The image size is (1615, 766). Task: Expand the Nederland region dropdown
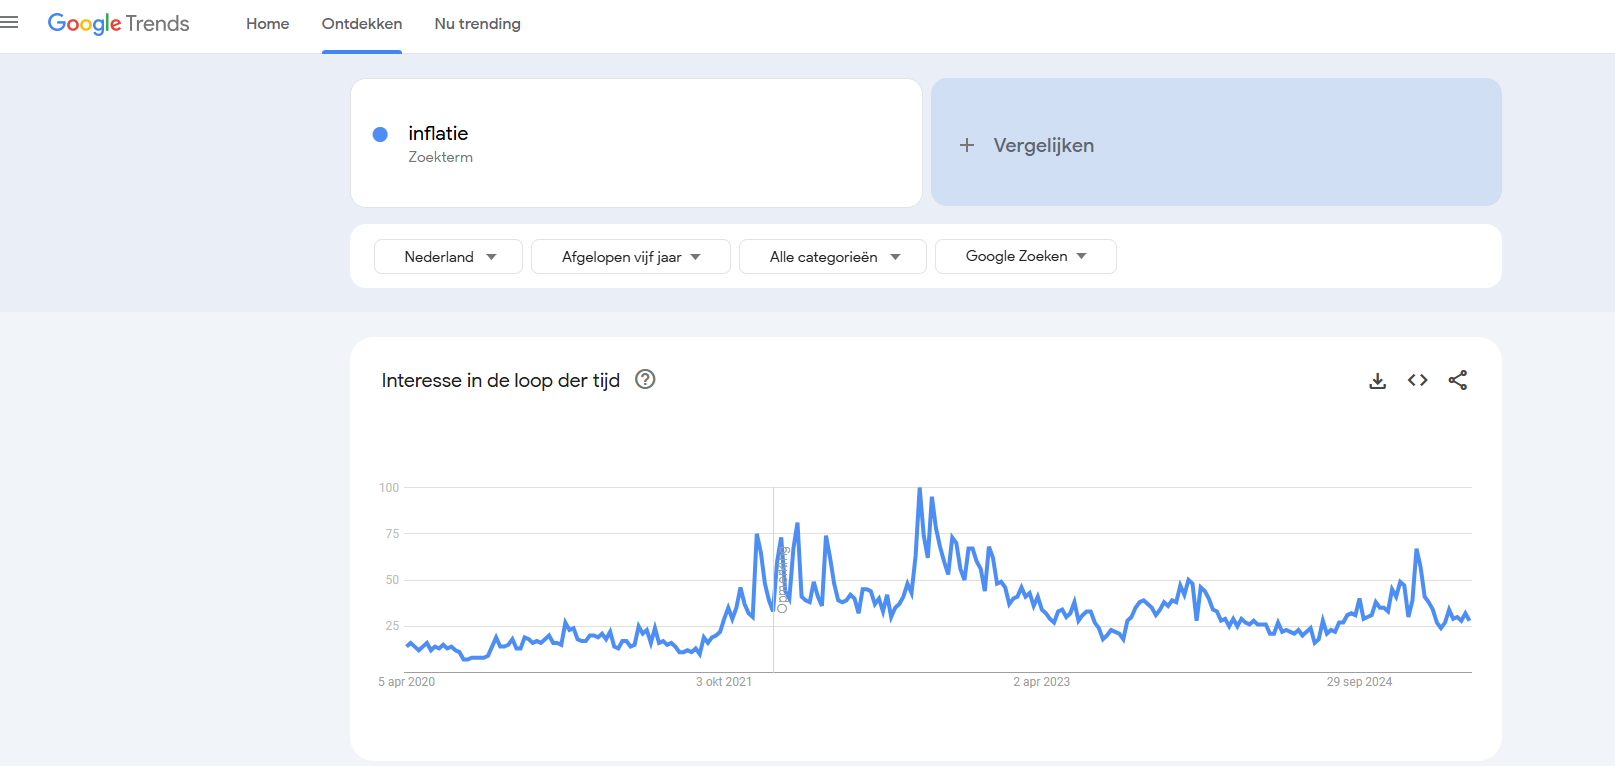pos(448,257)
